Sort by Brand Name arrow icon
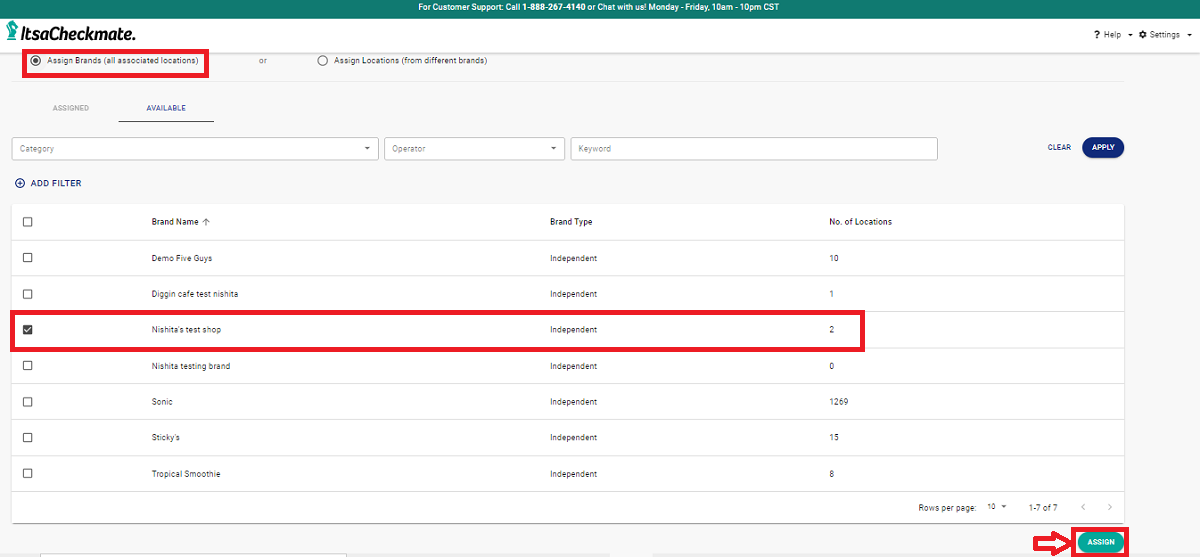 tap(207, 222)
